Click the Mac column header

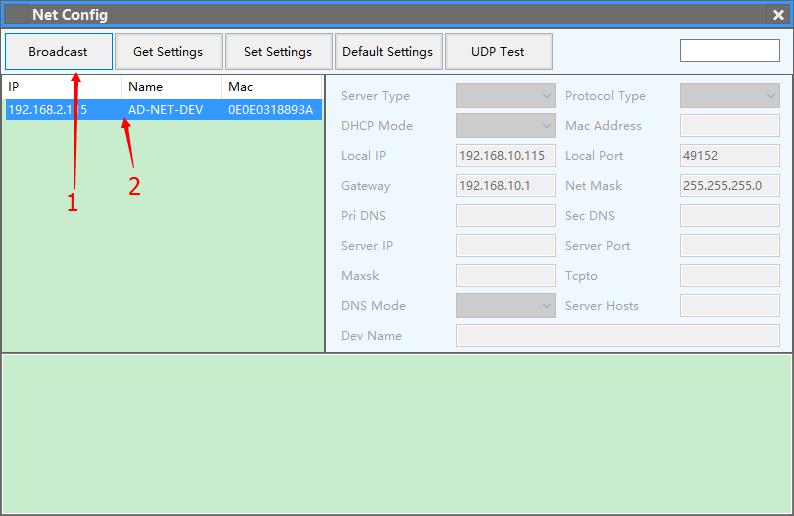click(272, 87)
